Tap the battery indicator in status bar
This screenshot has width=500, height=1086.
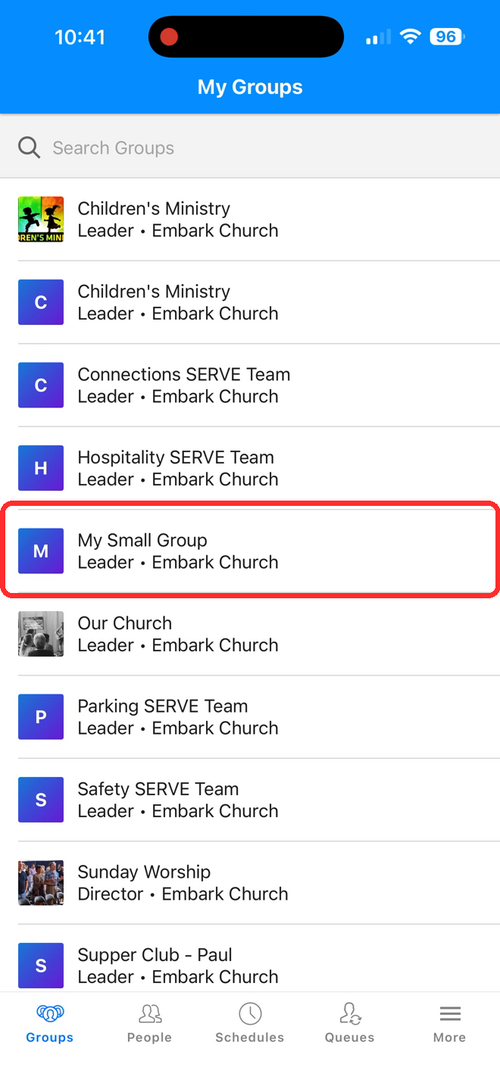tap(447, 37)
